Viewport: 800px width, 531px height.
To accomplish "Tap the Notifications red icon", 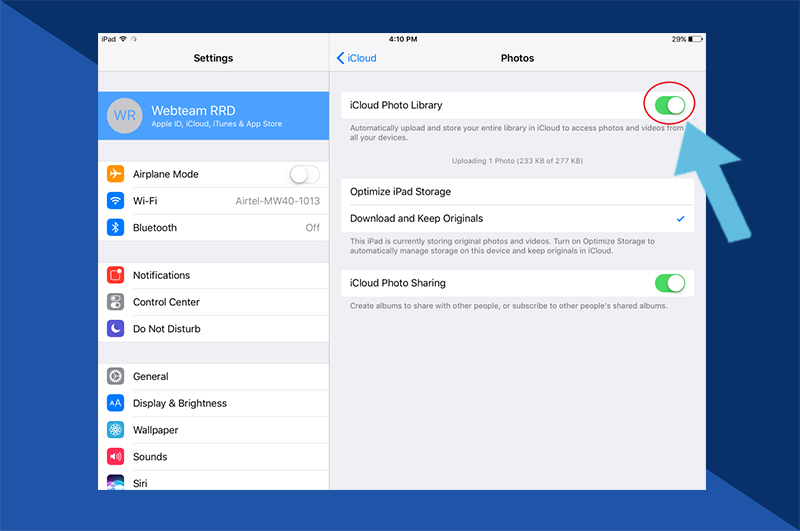I will (x=115, y=275).
